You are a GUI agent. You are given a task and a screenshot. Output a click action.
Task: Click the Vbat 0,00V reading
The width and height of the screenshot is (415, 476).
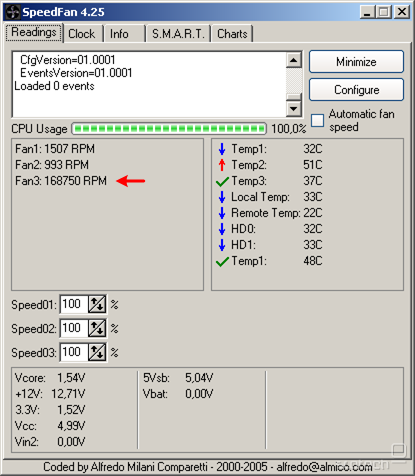[178, 394]
